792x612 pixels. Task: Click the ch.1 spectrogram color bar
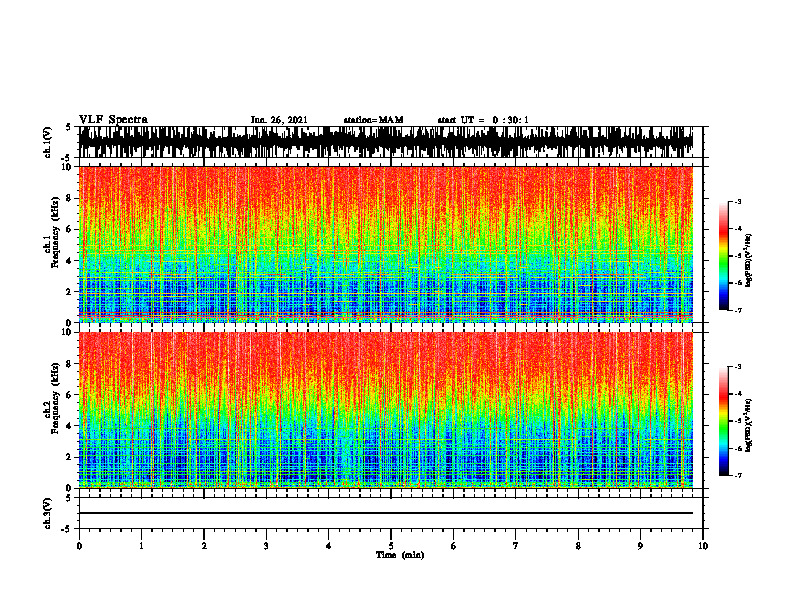pos(723,256)
